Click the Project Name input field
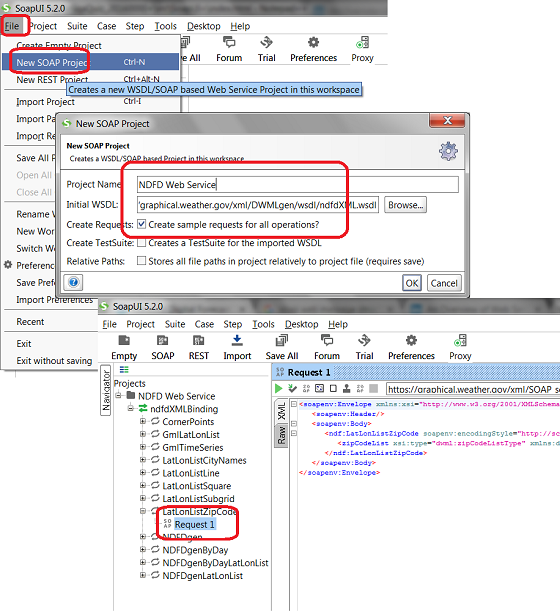 pos(298,185)
